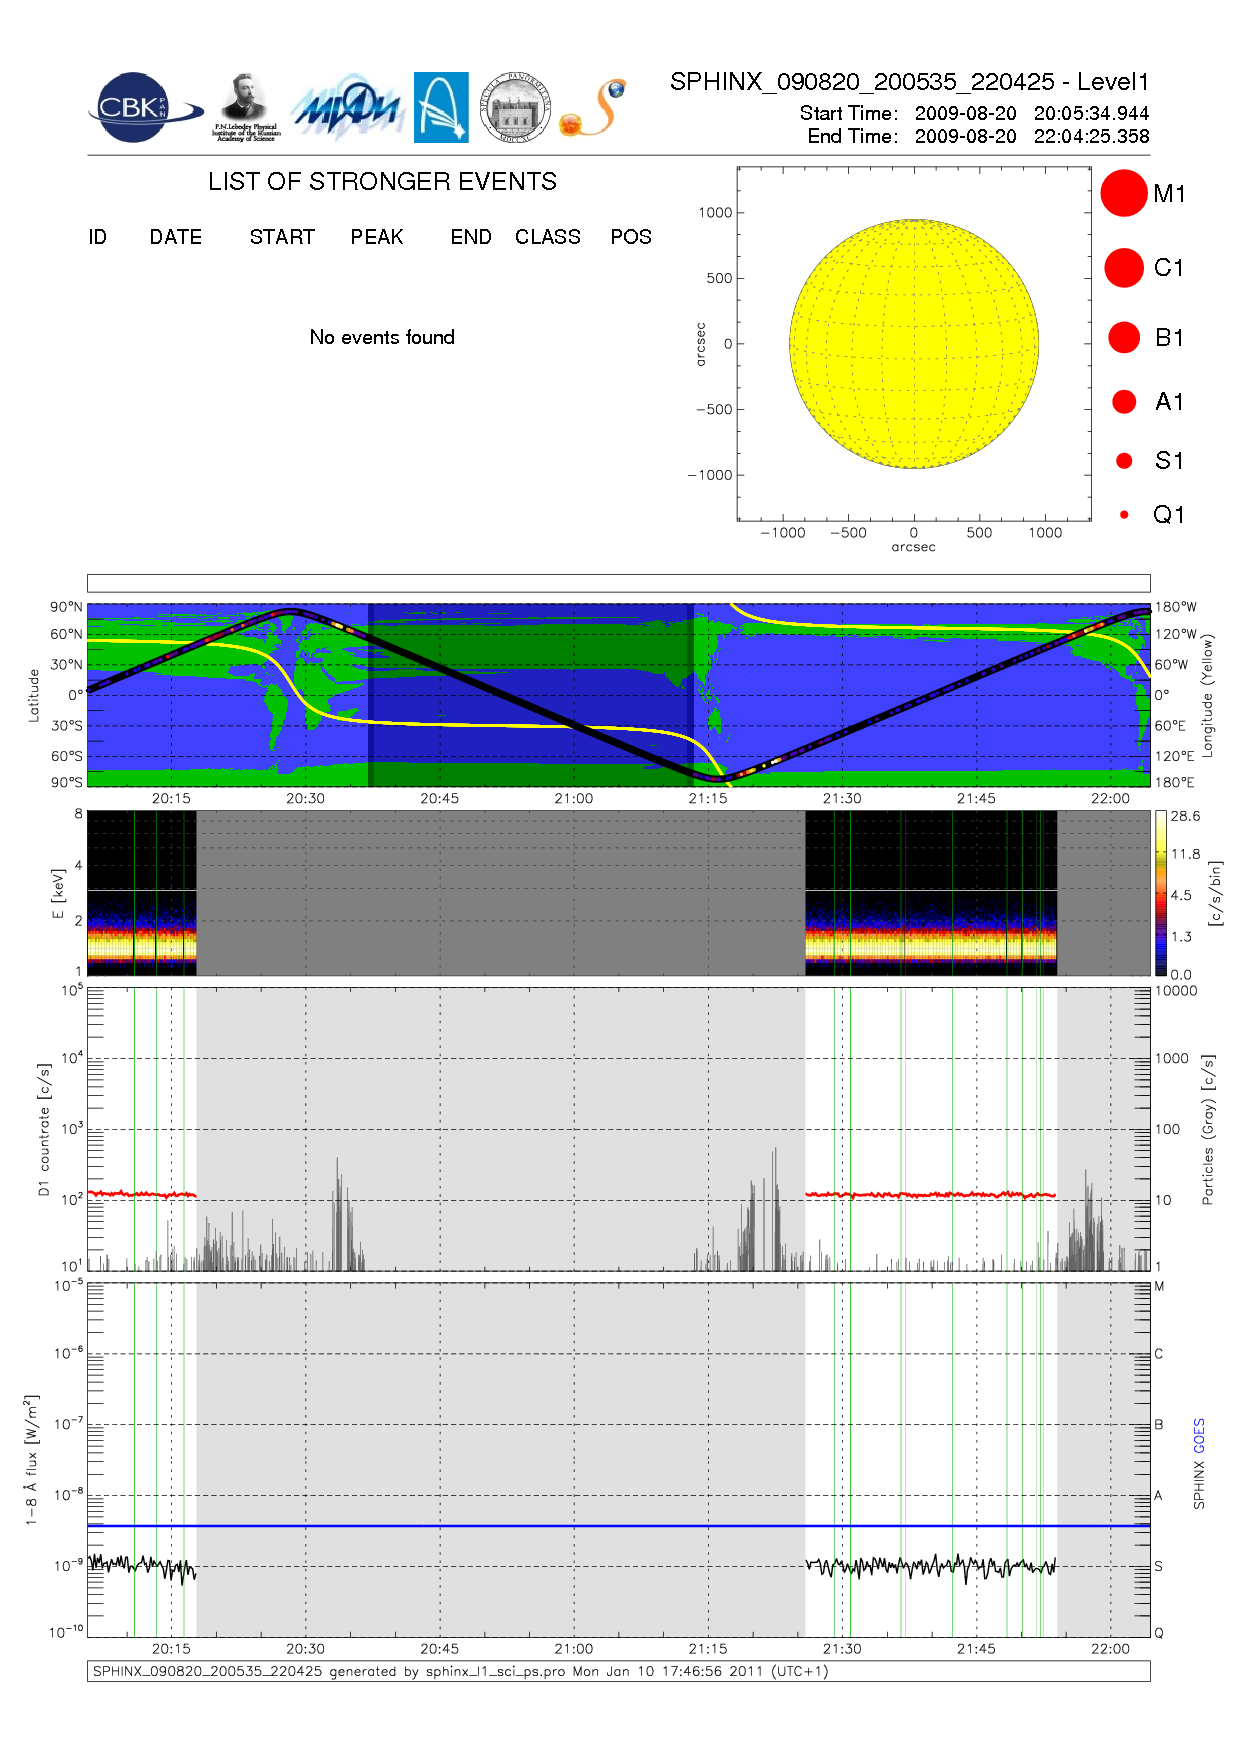1240x1754 pixels.
Task: Click the blue square arc logo
Action: pyautogui.click(x=441, y=107)
